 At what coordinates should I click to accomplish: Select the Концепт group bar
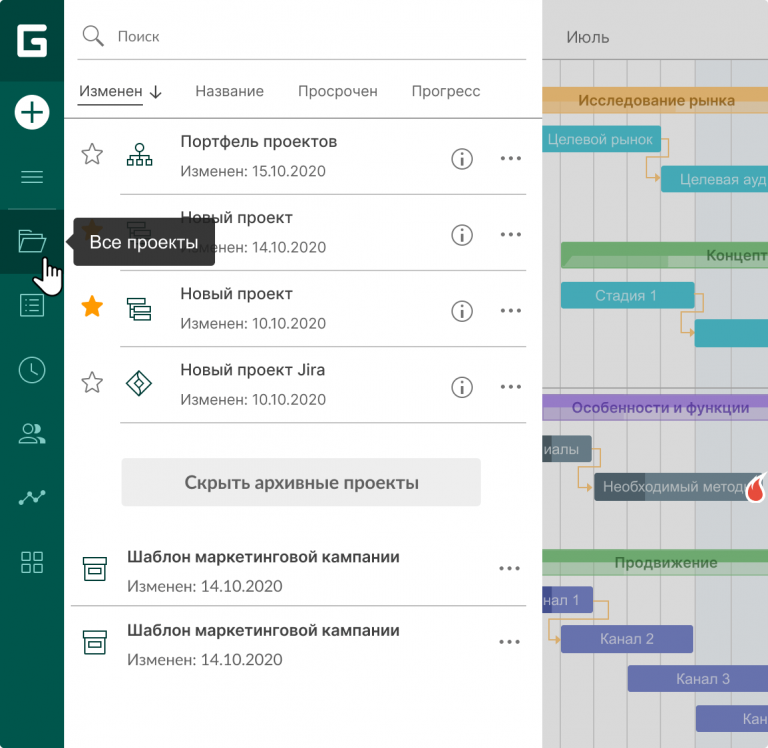[x=665, y=255]
